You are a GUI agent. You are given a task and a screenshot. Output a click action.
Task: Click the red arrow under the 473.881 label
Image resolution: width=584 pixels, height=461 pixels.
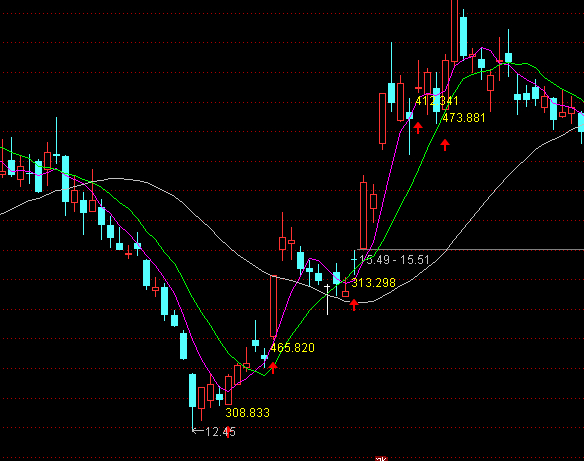445,144
